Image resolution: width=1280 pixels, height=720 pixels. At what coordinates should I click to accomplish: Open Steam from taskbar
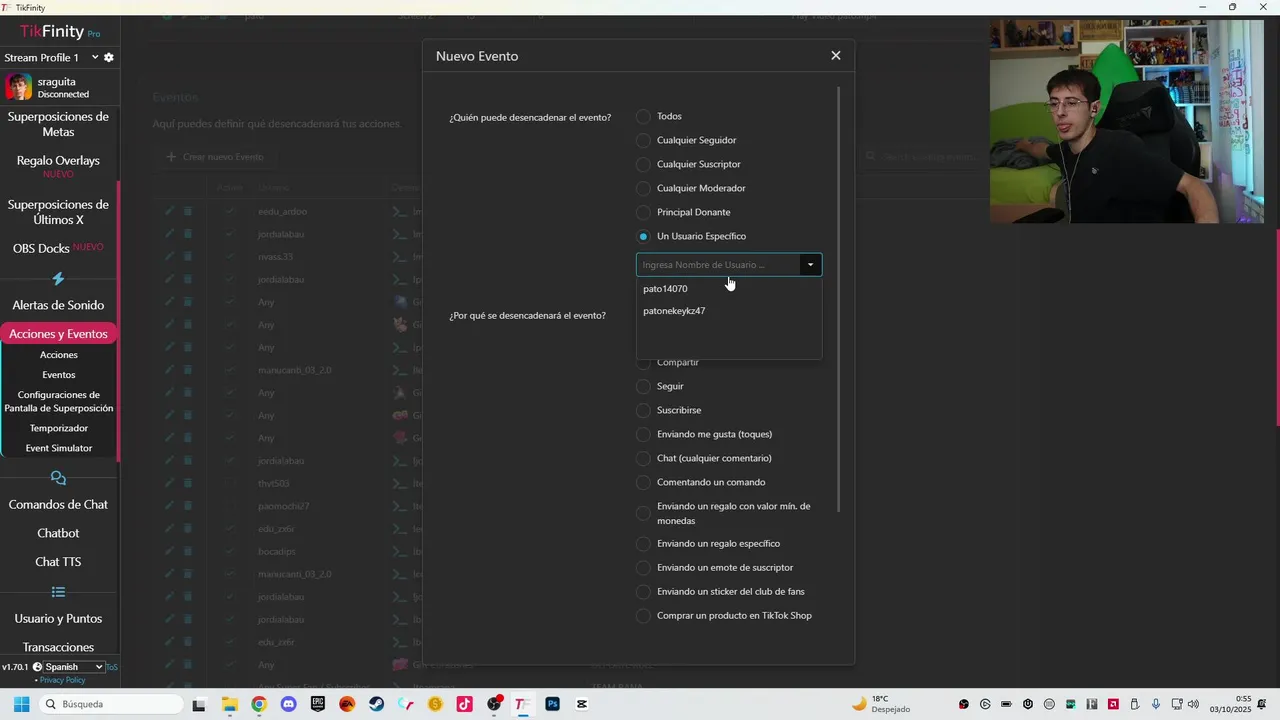tap(376, 704)
